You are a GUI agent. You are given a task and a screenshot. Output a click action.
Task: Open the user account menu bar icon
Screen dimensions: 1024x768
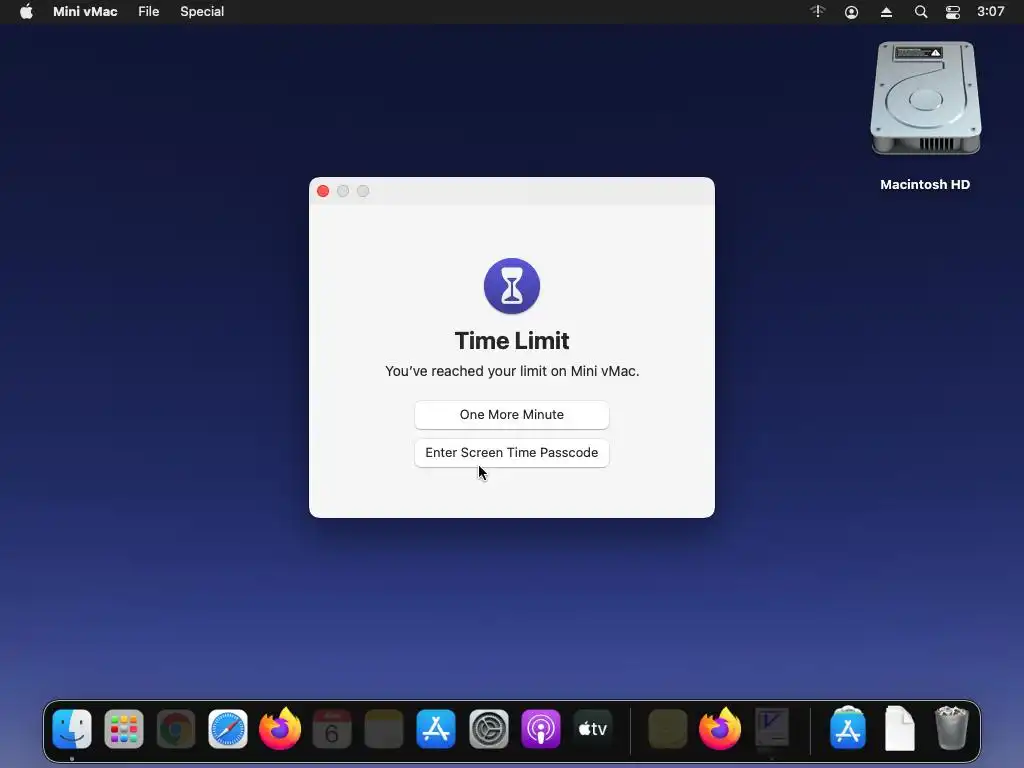(851, 12)
